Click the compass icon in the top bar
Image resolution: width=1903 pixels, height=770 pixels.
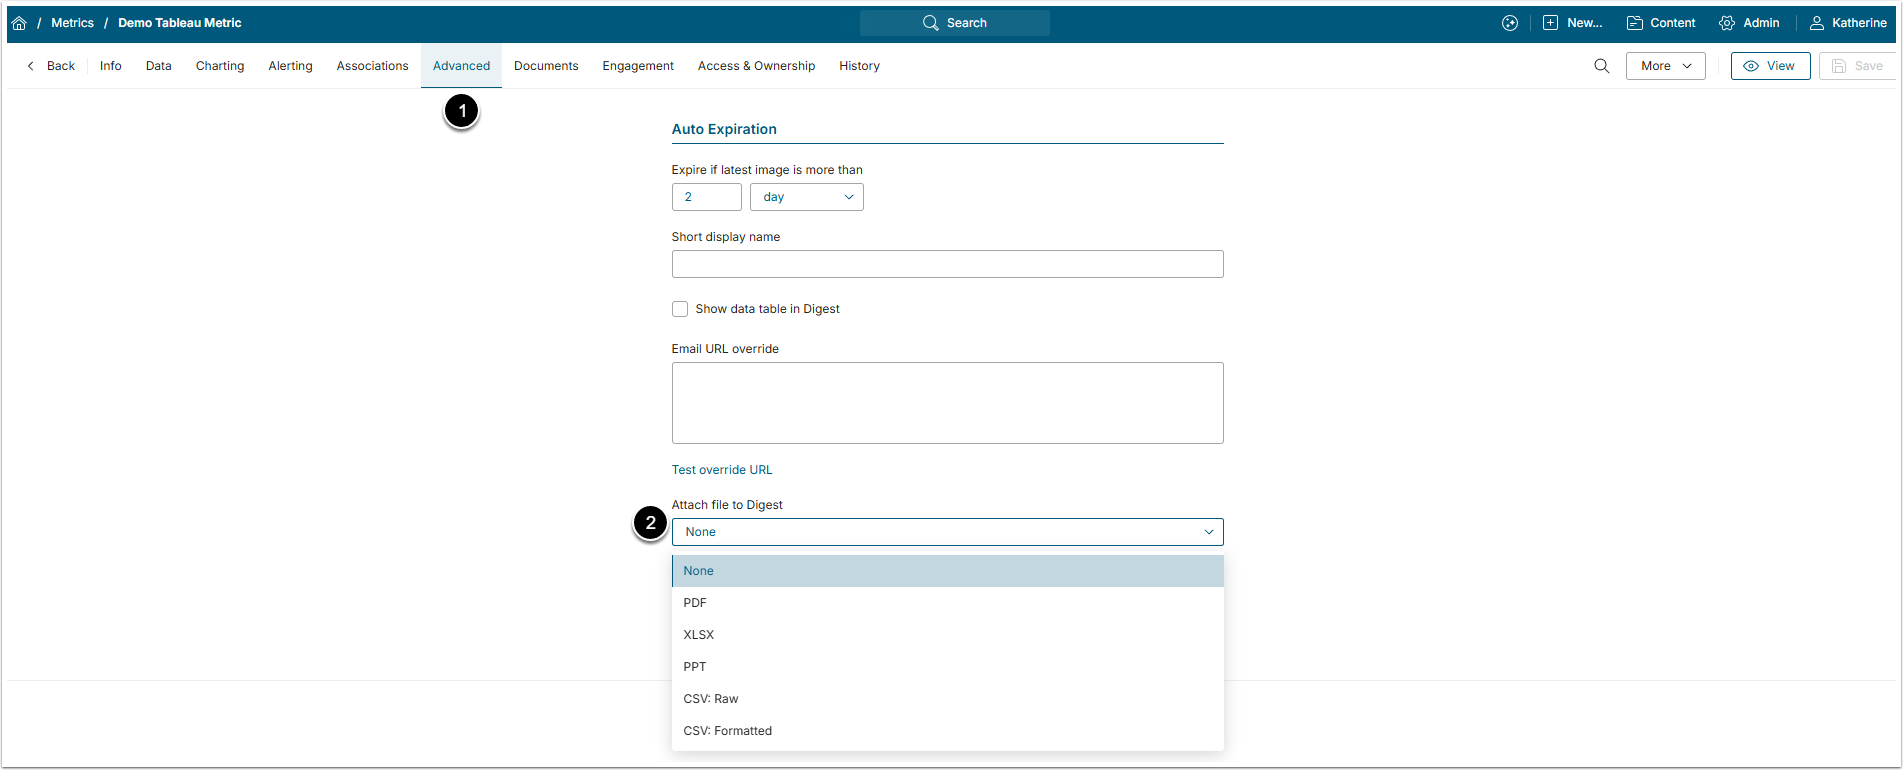coord(1509,23)
